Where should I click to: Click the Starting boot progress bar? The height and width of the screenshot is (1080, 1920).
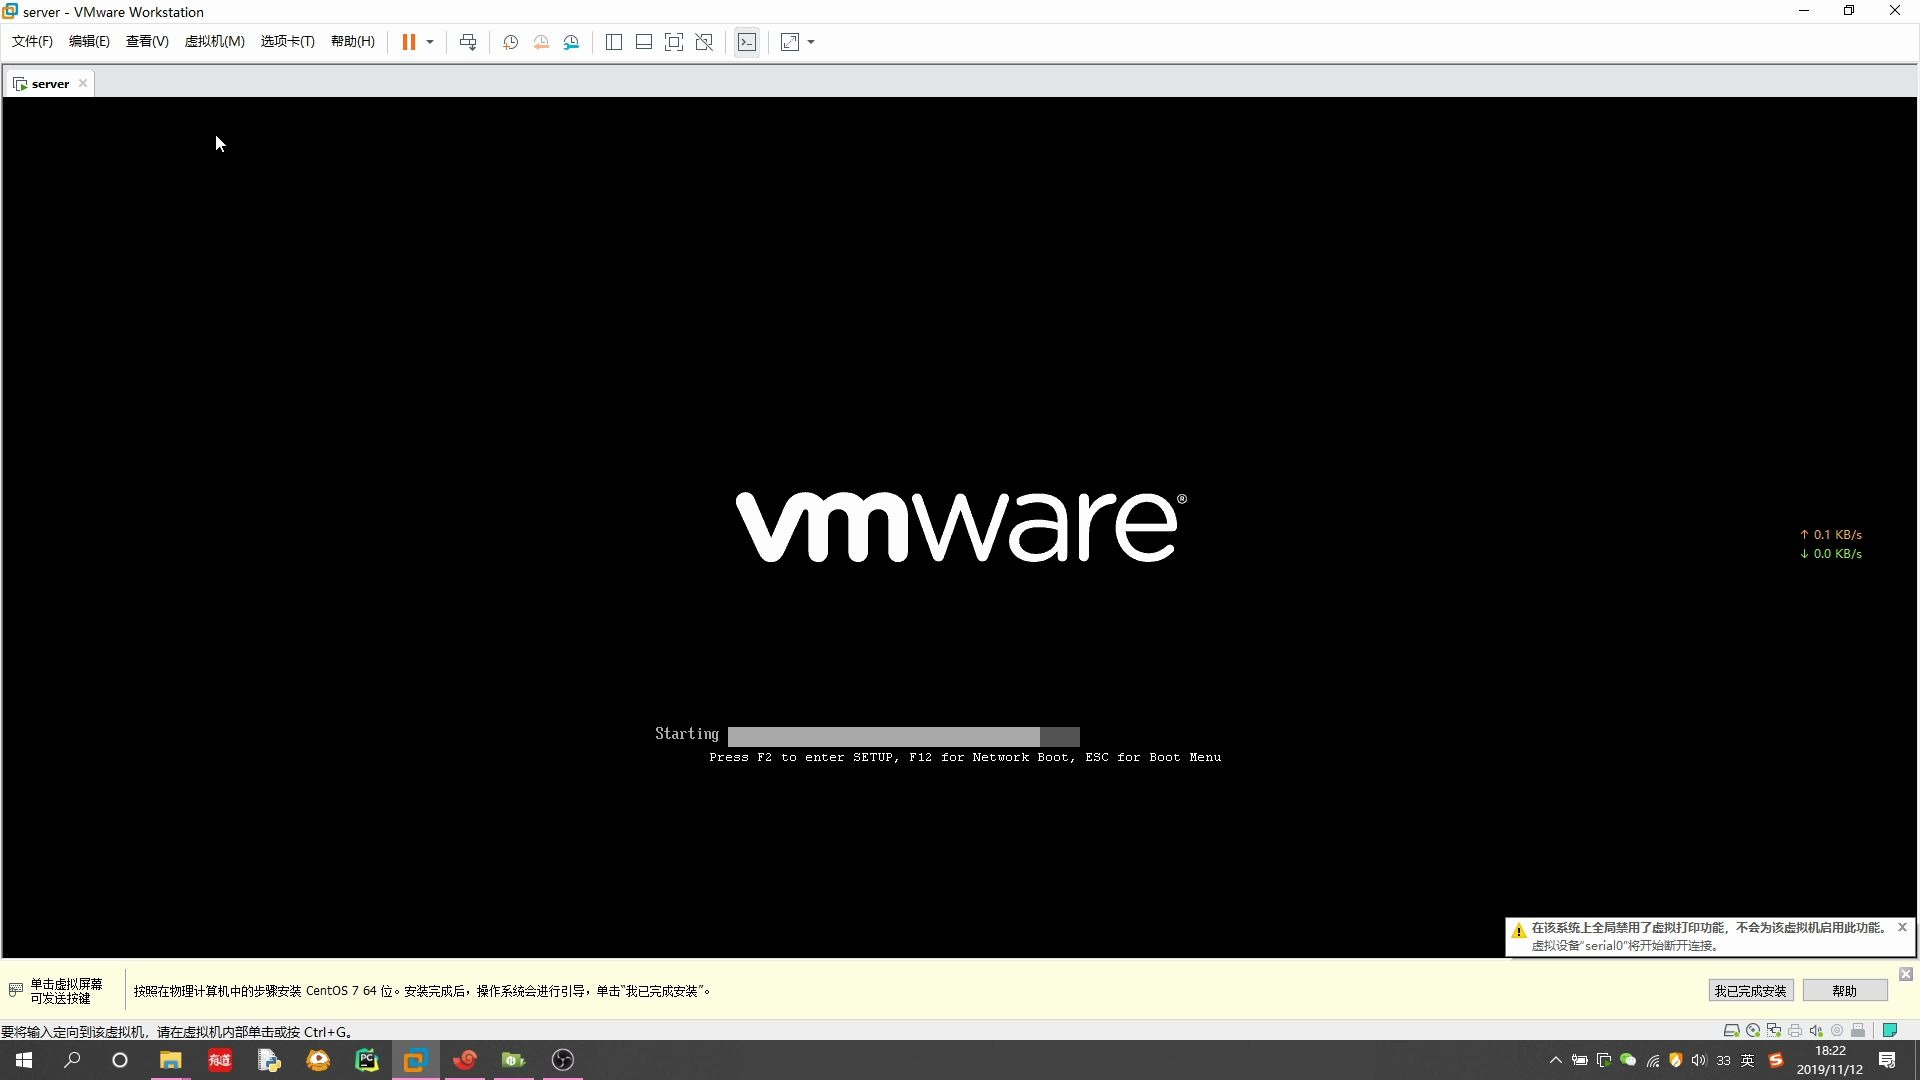[x=903, y=736]
